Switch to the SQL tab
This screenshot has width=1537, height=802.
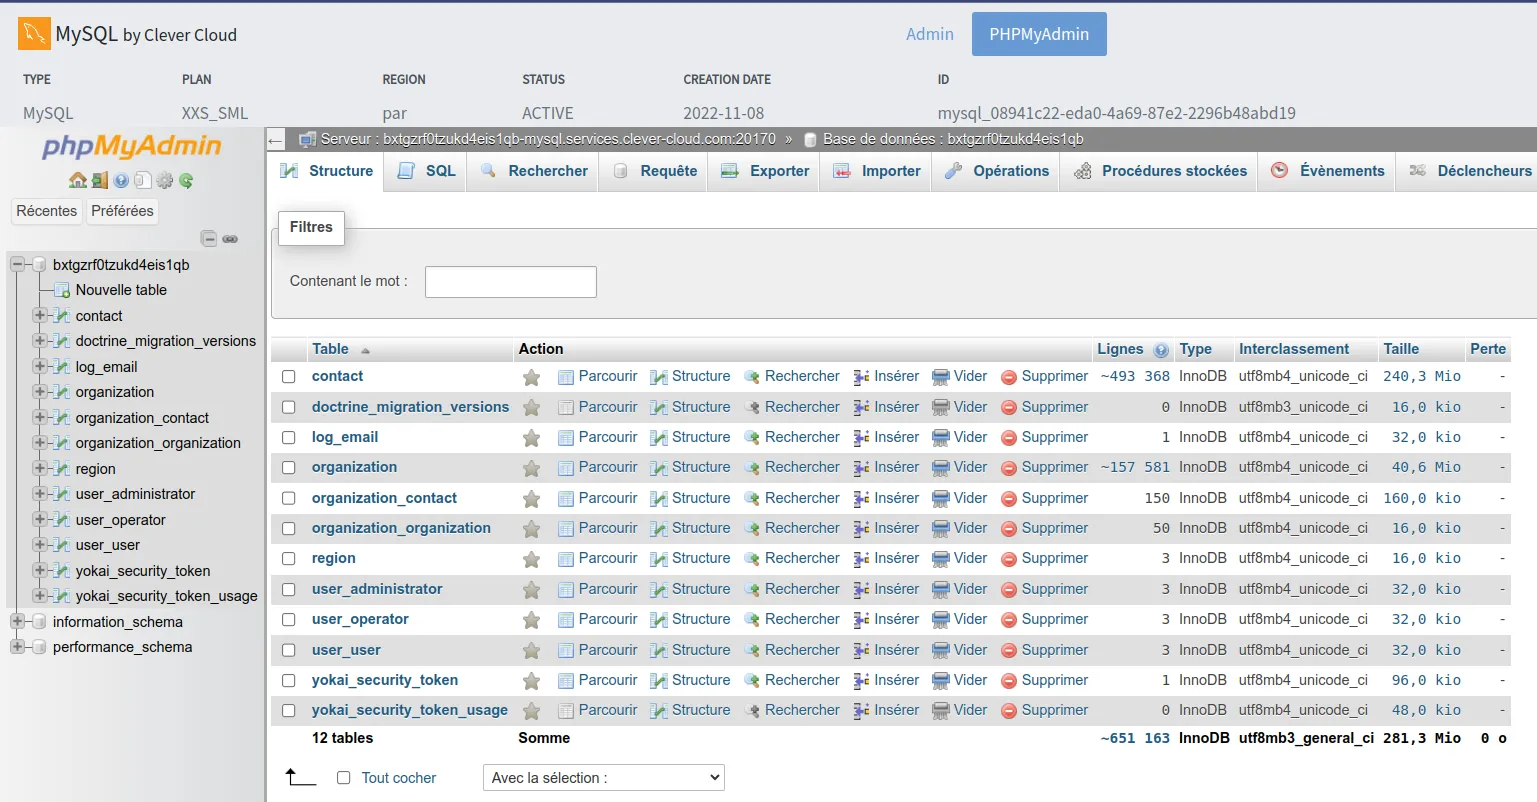click(425, 171)
